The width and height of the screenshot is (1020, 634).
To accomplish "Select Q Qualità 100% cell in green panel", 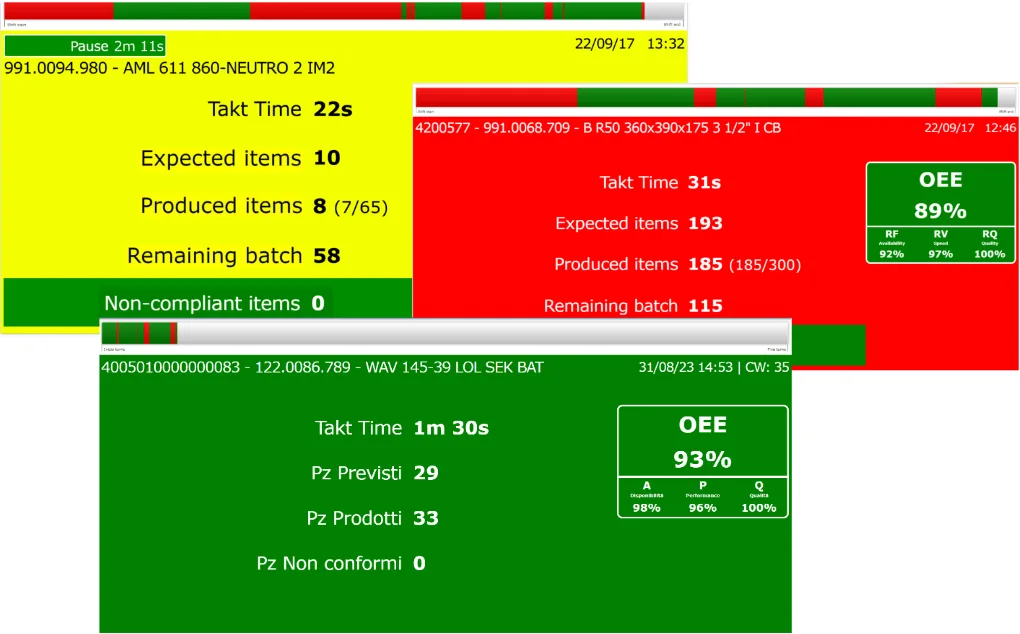I will tap(759, 497).
